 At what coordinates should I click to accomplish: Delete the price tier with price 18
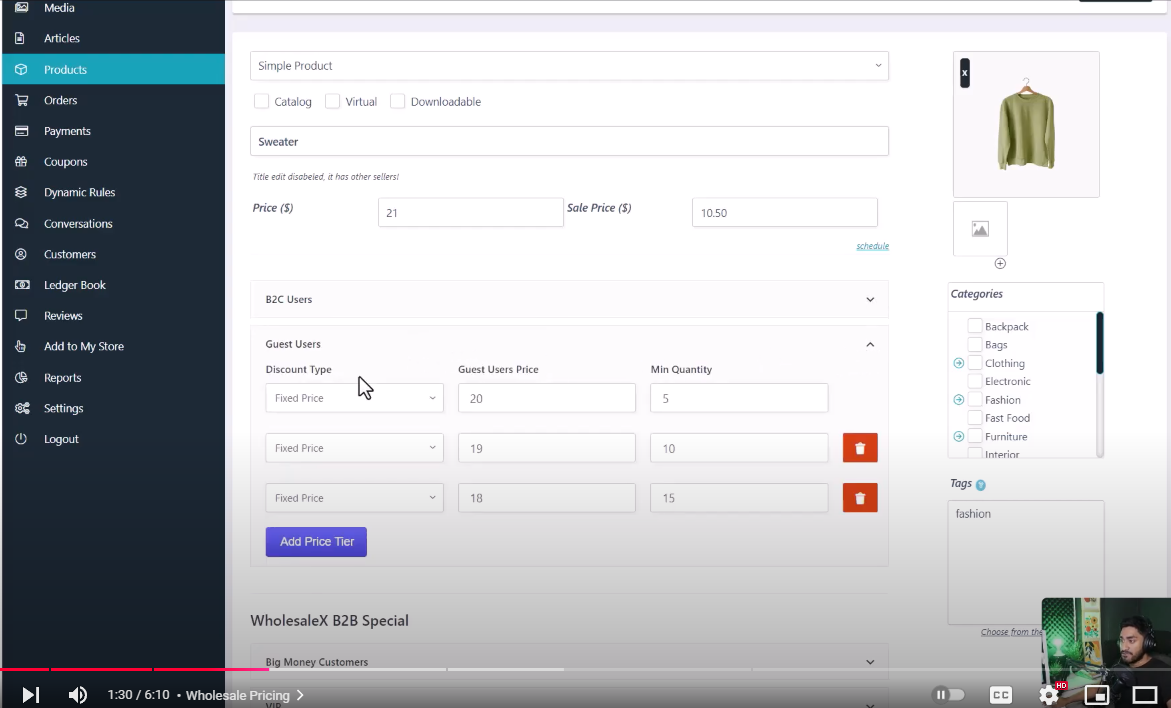tap(859, 498)
